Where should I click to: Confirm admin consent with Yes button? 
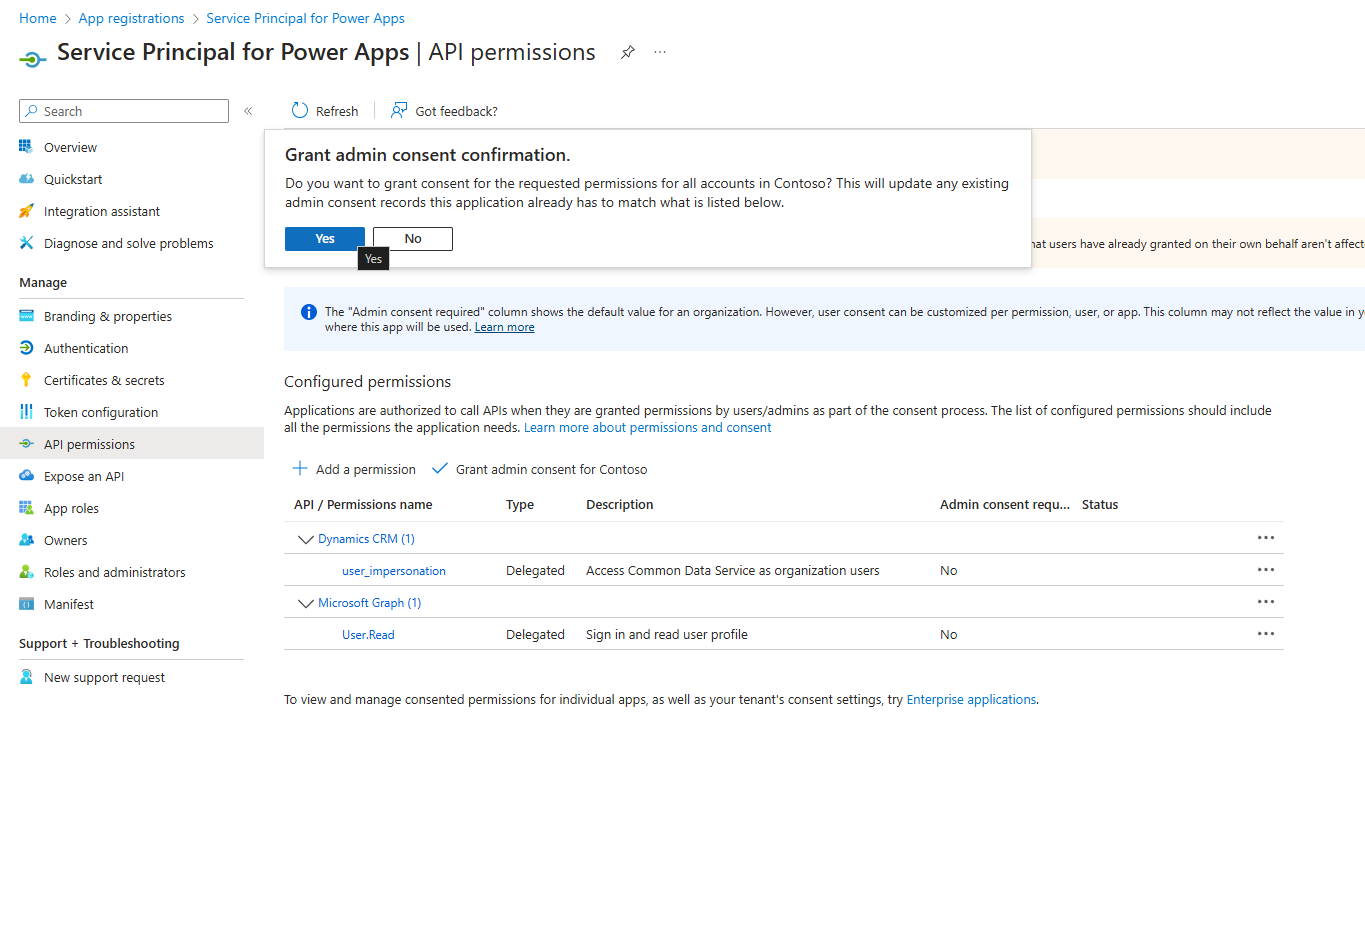click(324, 239)
